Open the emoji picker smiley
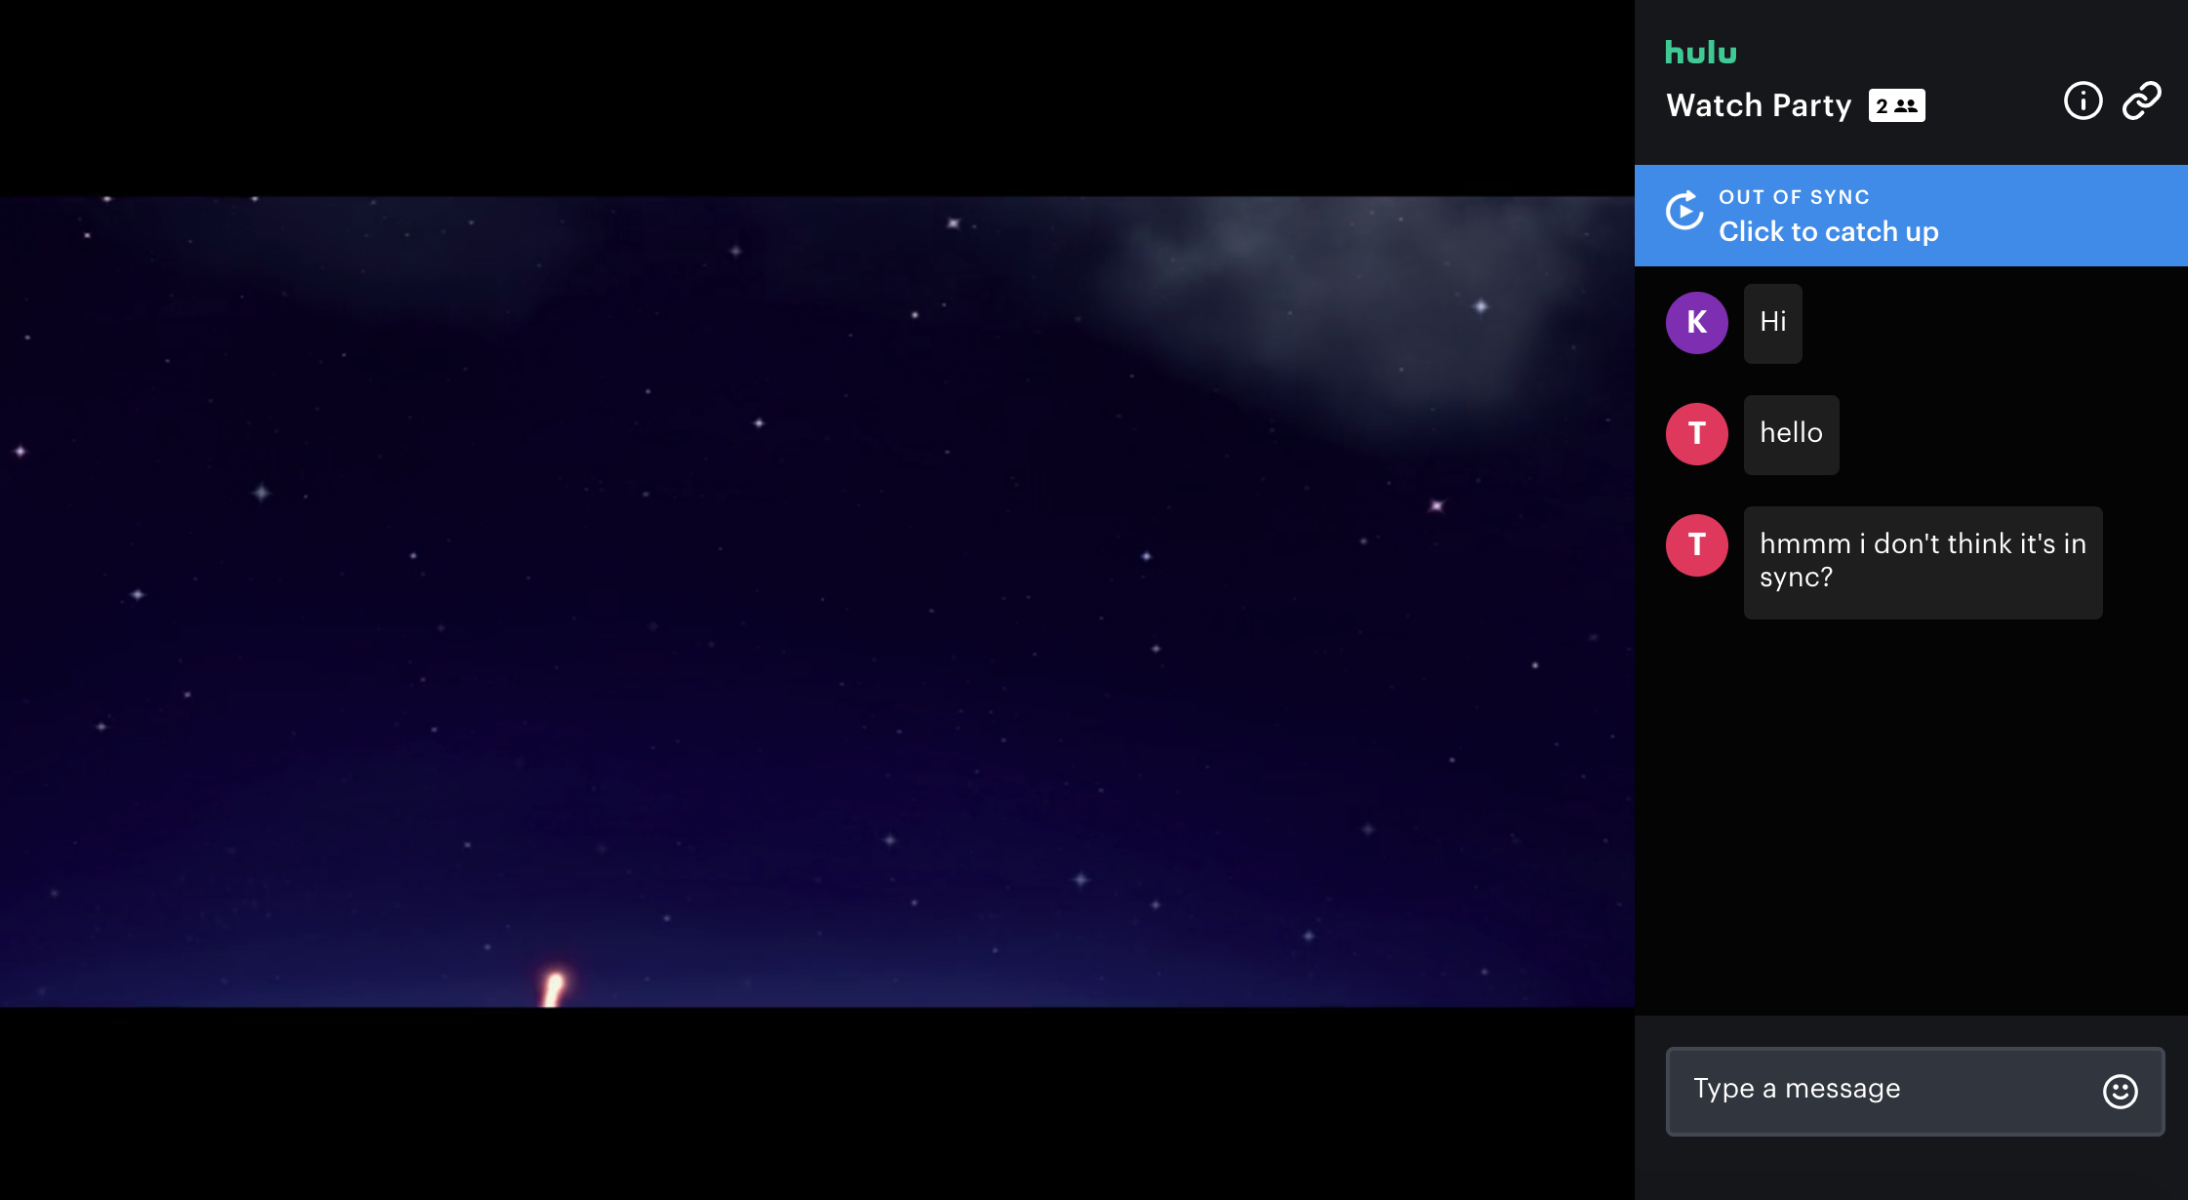 (2120, 1091)
